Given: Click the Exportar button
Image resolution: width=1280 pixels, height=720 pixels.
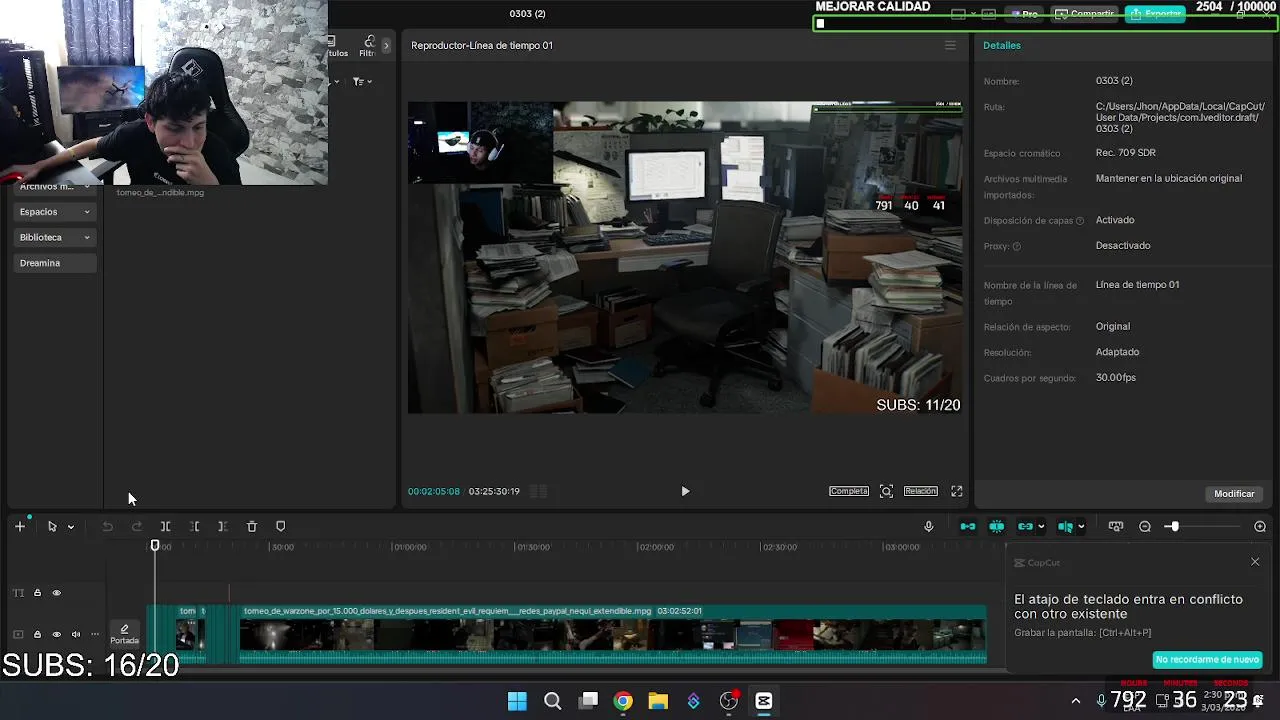Looking at the screenshot, I should click(x=1155, y=14).
